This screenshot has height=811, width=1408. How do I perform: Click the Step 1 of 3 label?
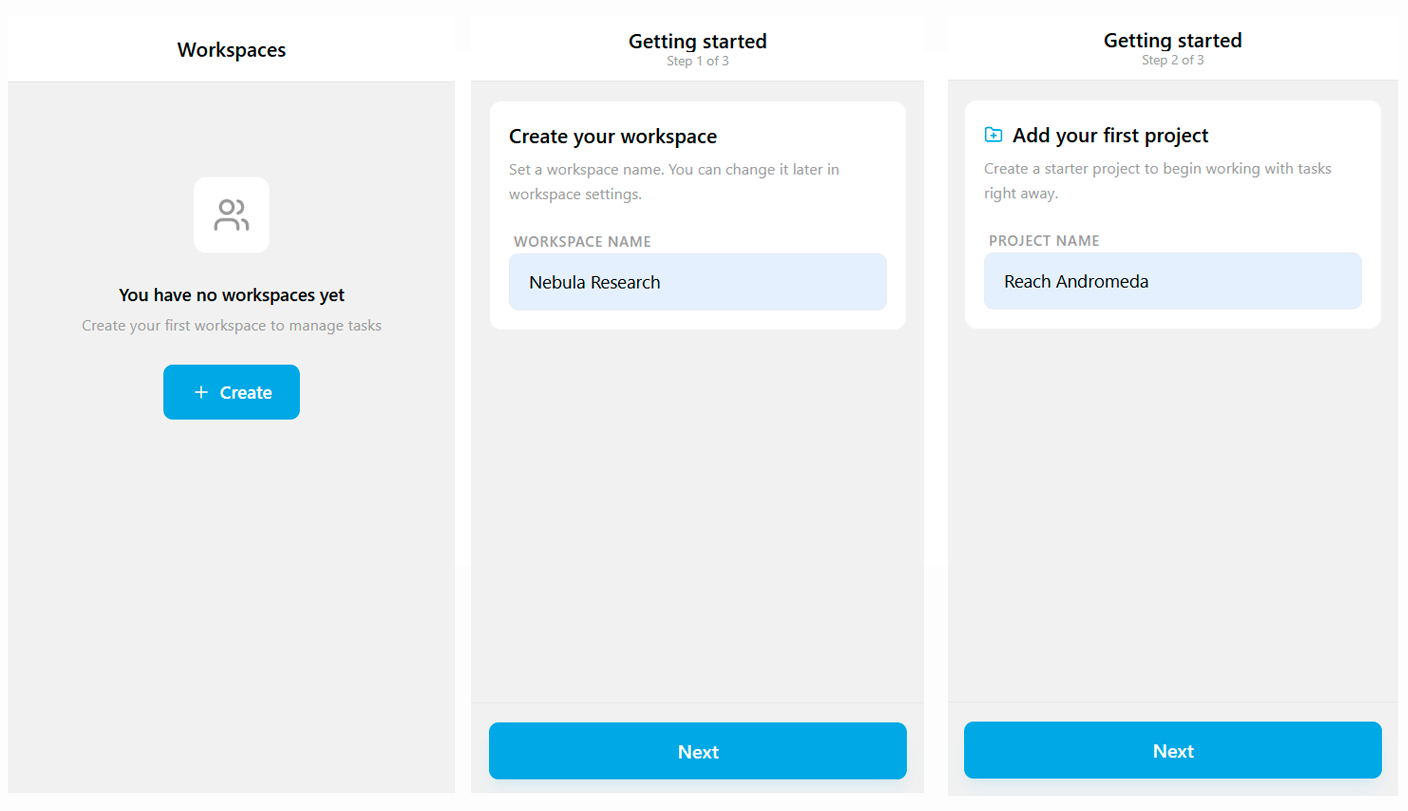(697, 60)
